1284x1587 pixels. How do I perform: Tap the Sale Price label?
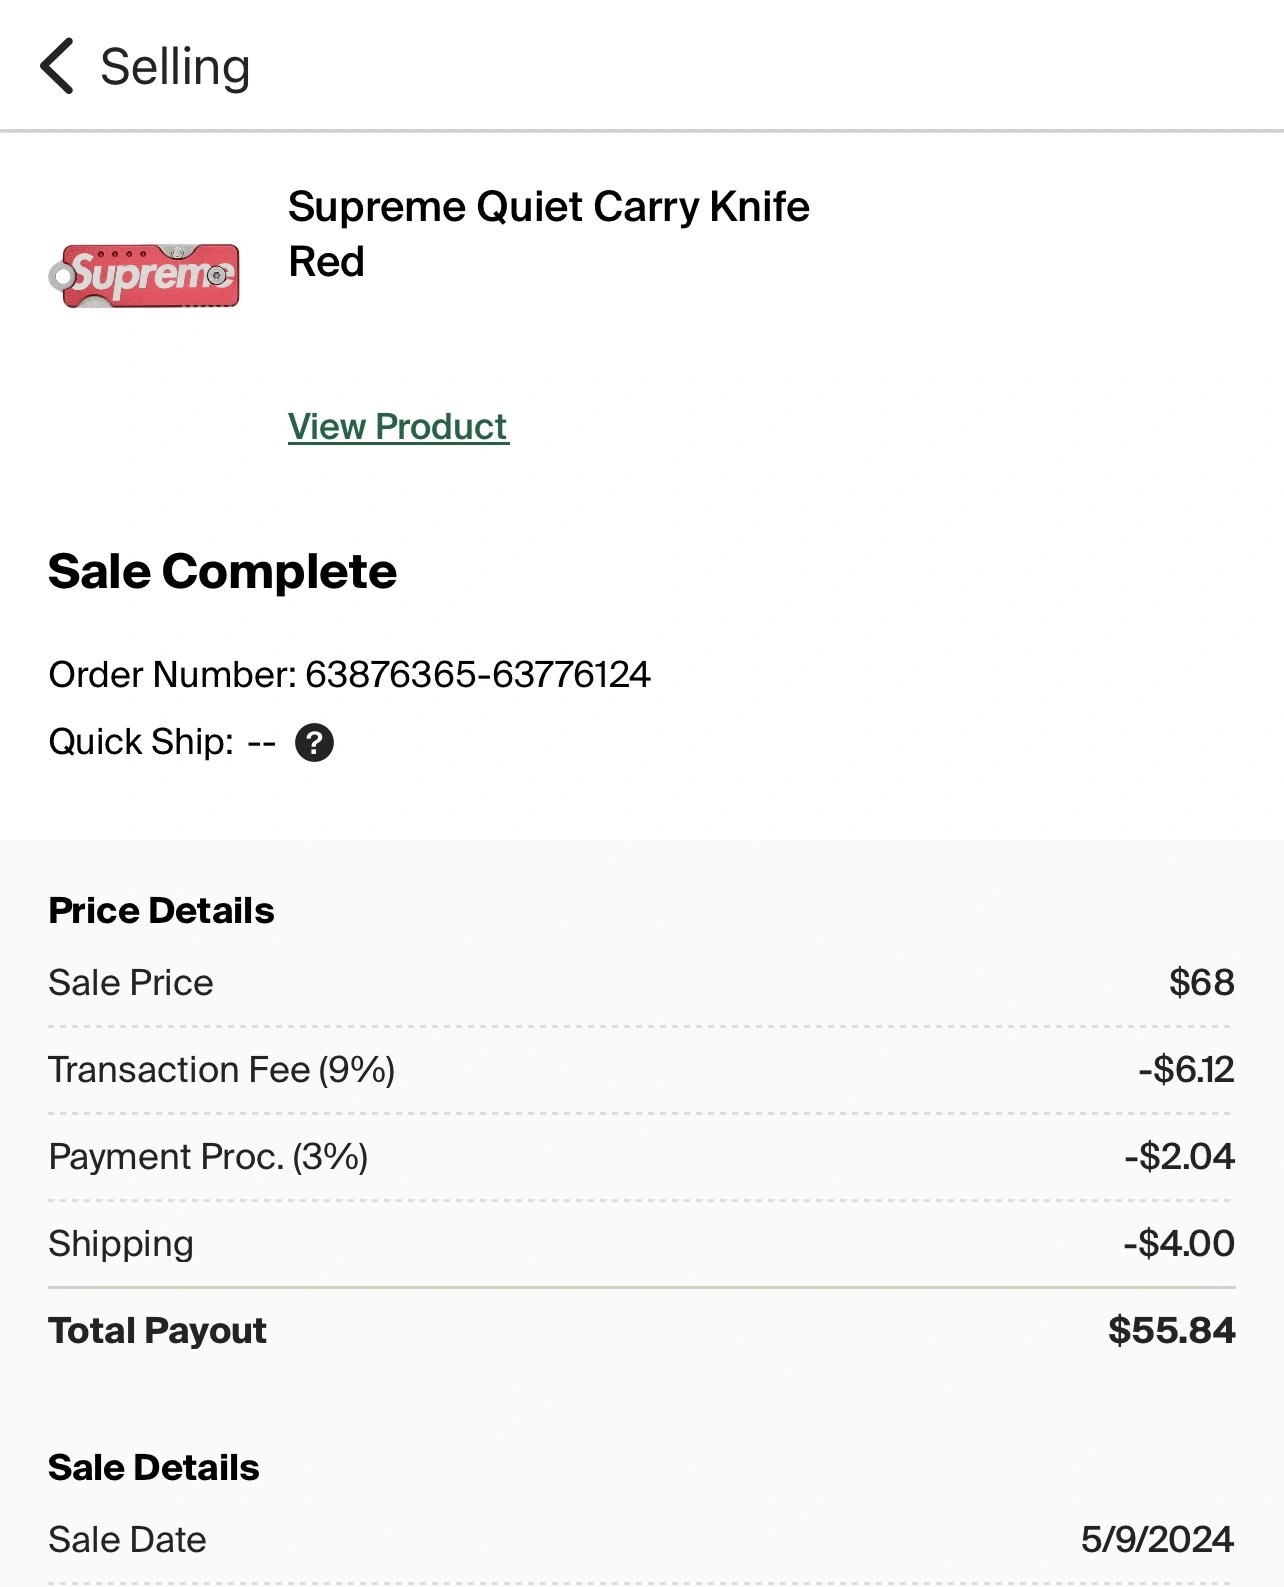tap(131, 983)
